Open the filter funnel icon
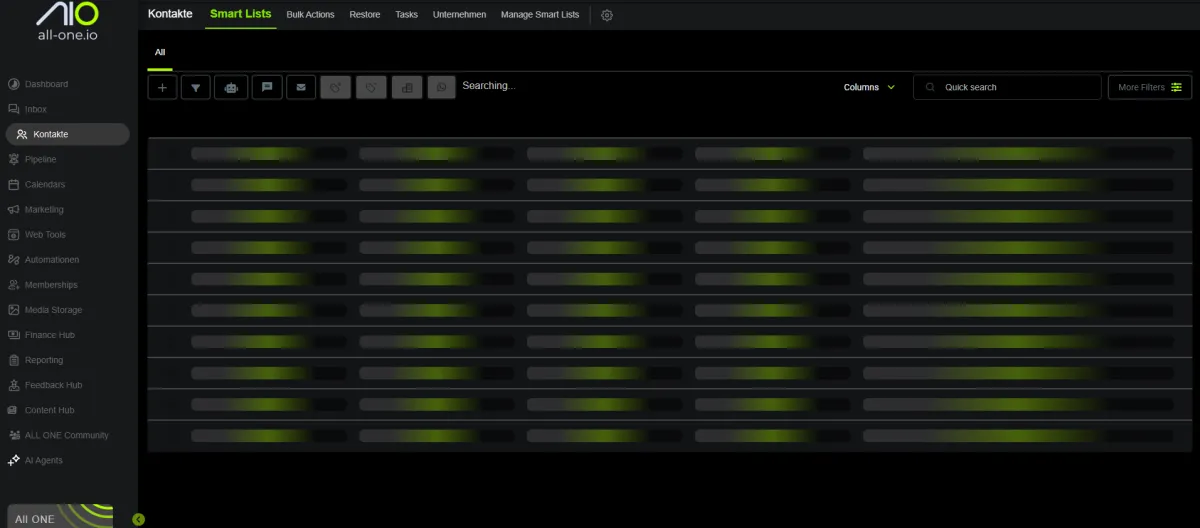The width and height of the screenshot is (1200, 528). (x=196, y=87)
